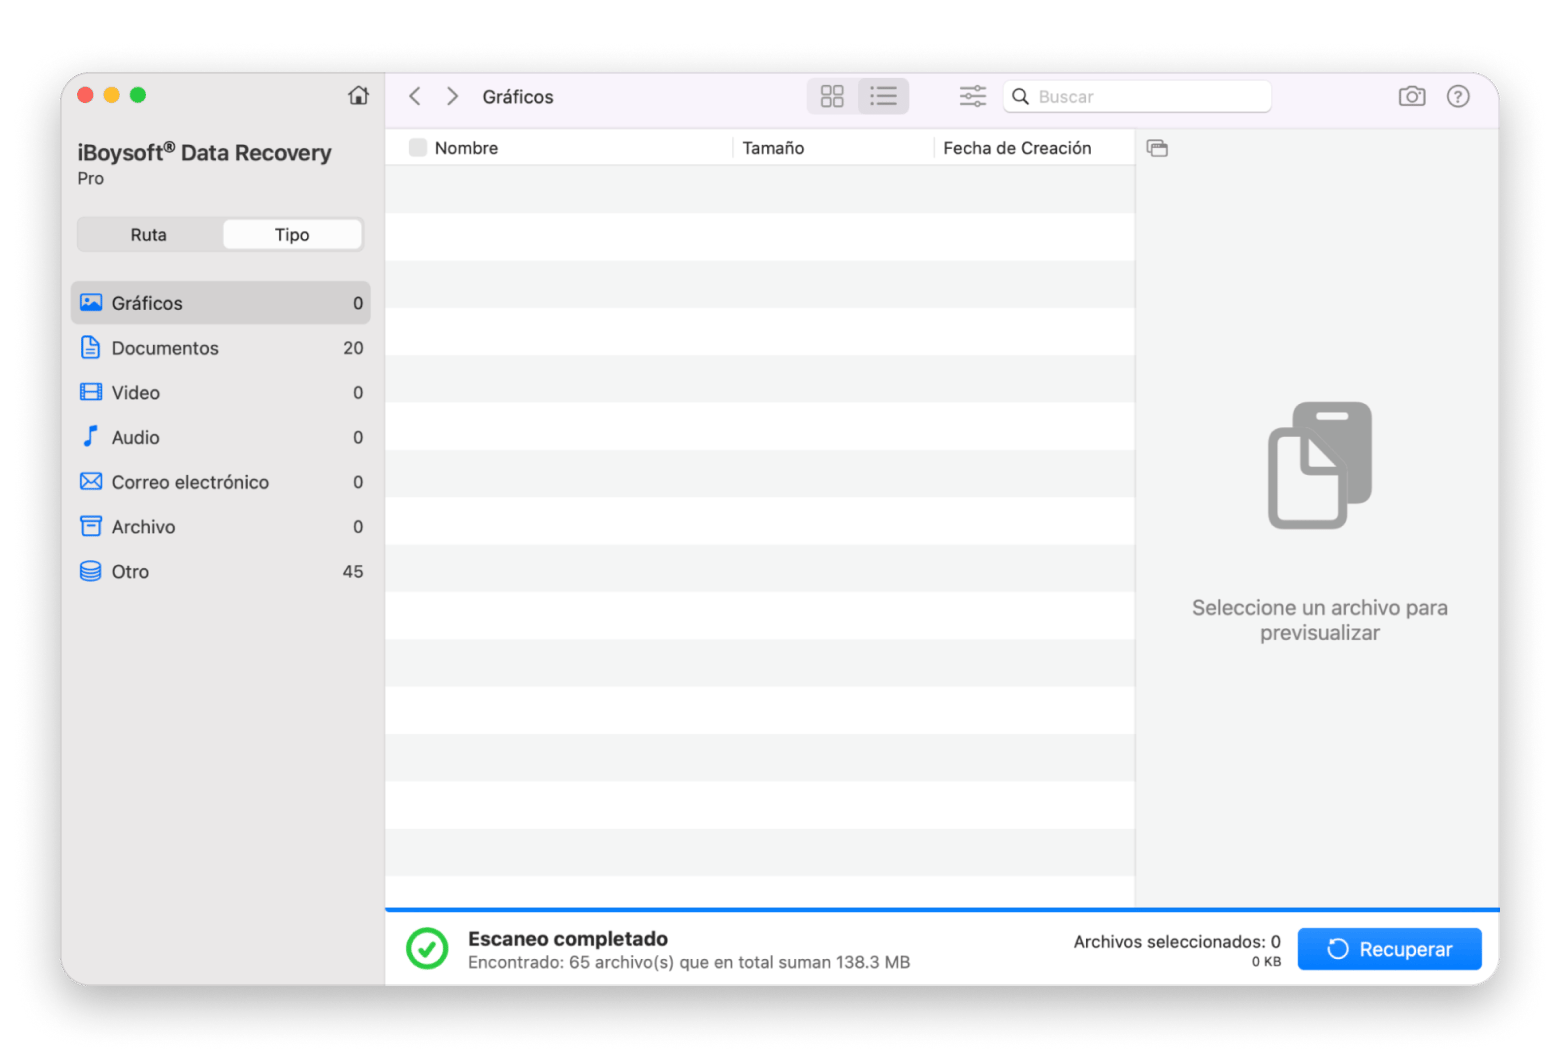Click the Audio music note icon
The height and width of the screenshot is (1060, 1560).
point(90,436)
